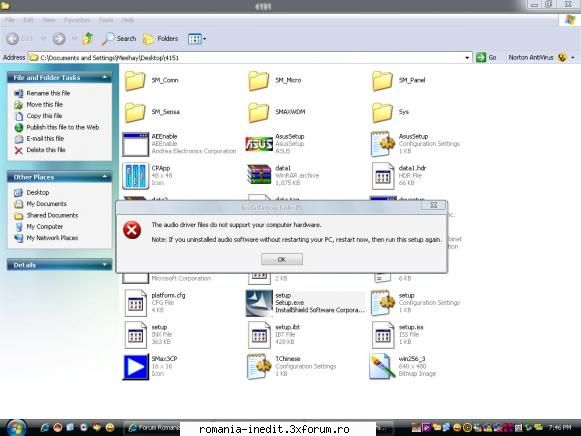Open the address bar dropdown arrow
This screenshot has height=436, width=581.
(x=467, y=57)
